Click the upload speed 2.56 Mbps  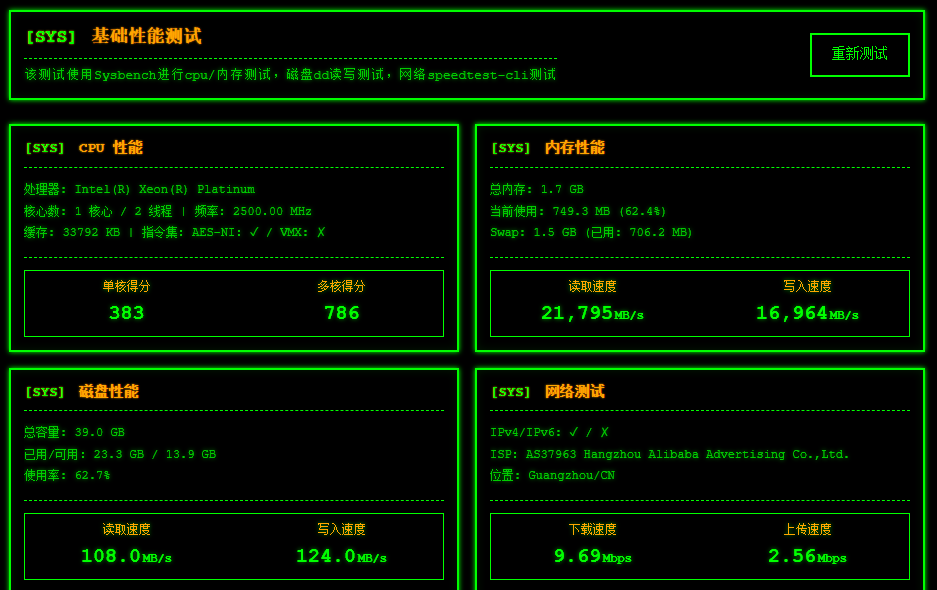click(806, 556)
